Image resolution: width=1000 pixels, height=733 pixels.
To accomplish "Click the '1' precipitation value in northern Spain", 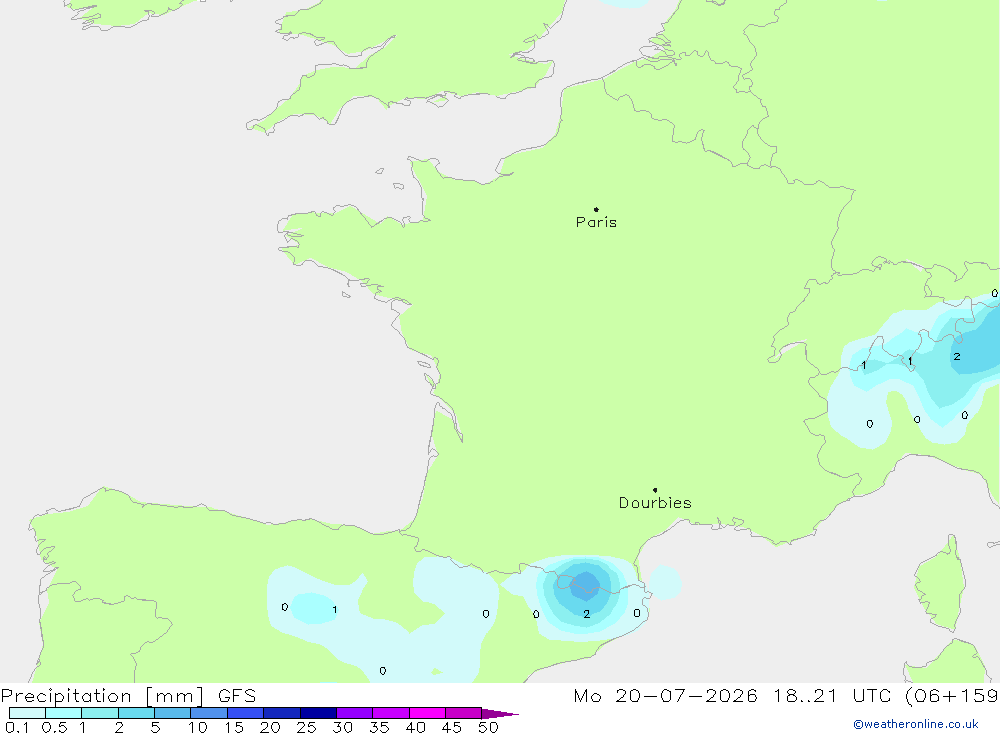I will [x=335, y=610].
